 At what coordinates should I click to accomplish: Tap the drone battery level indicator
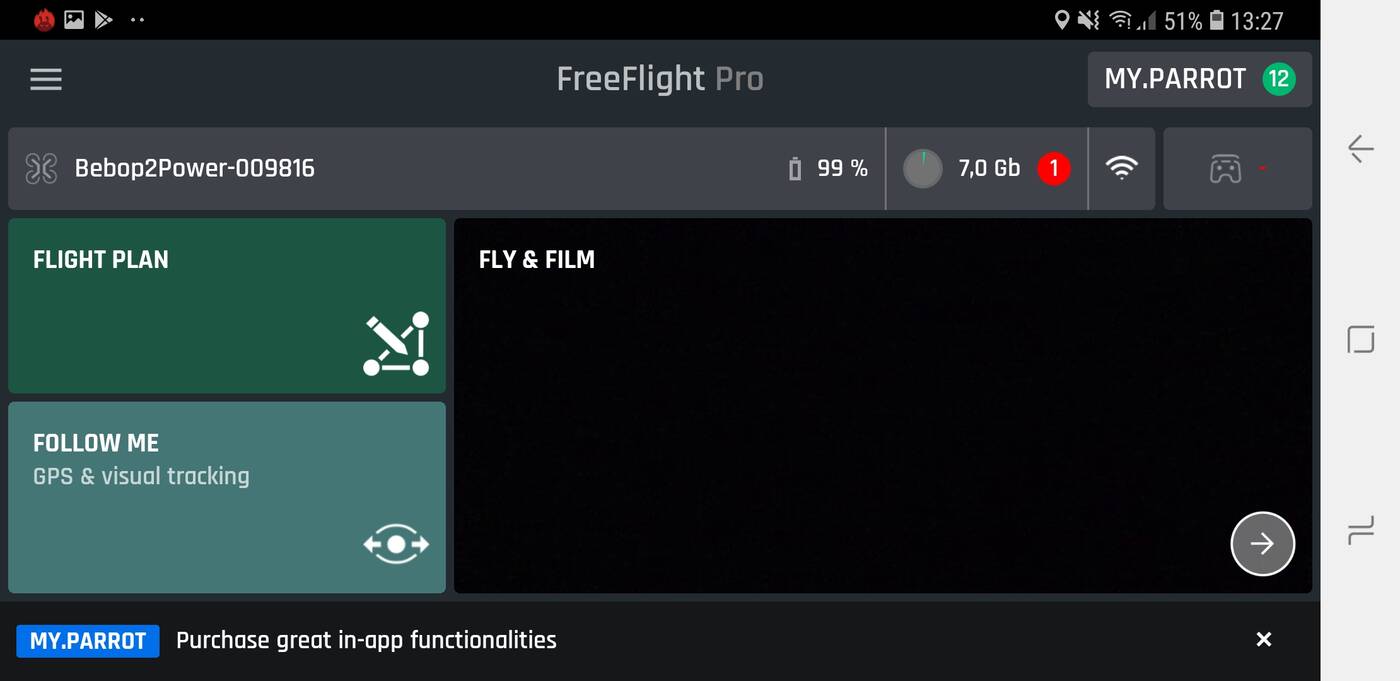click(828, 168)
